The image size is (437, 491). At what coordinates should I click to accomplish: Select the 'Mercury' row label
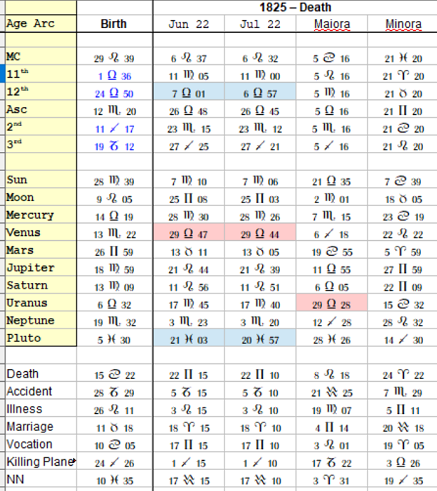30,215
